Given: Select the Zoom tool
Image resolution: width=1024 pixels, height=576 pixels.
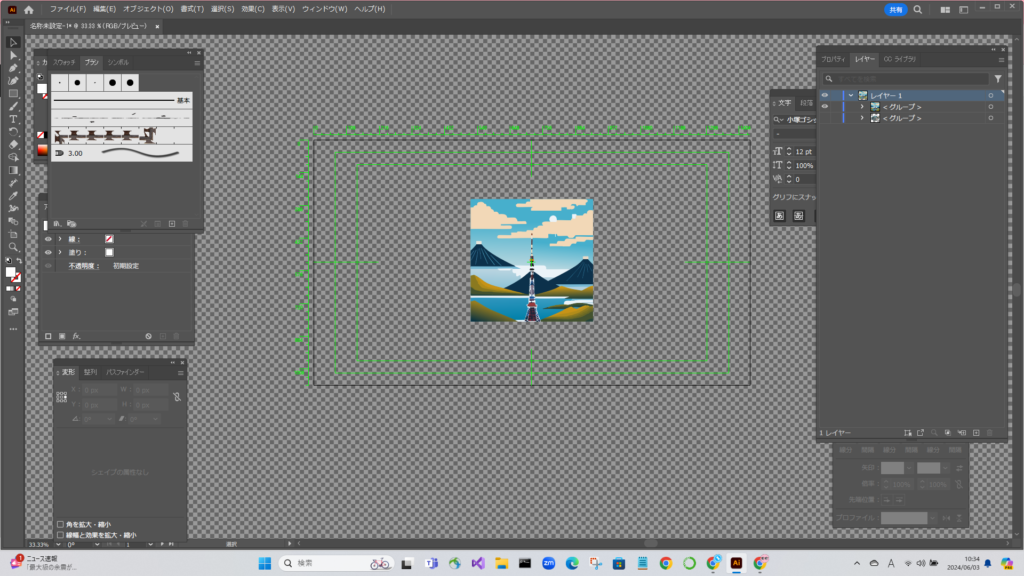Looking at the screenshot, I should [13, 246].
